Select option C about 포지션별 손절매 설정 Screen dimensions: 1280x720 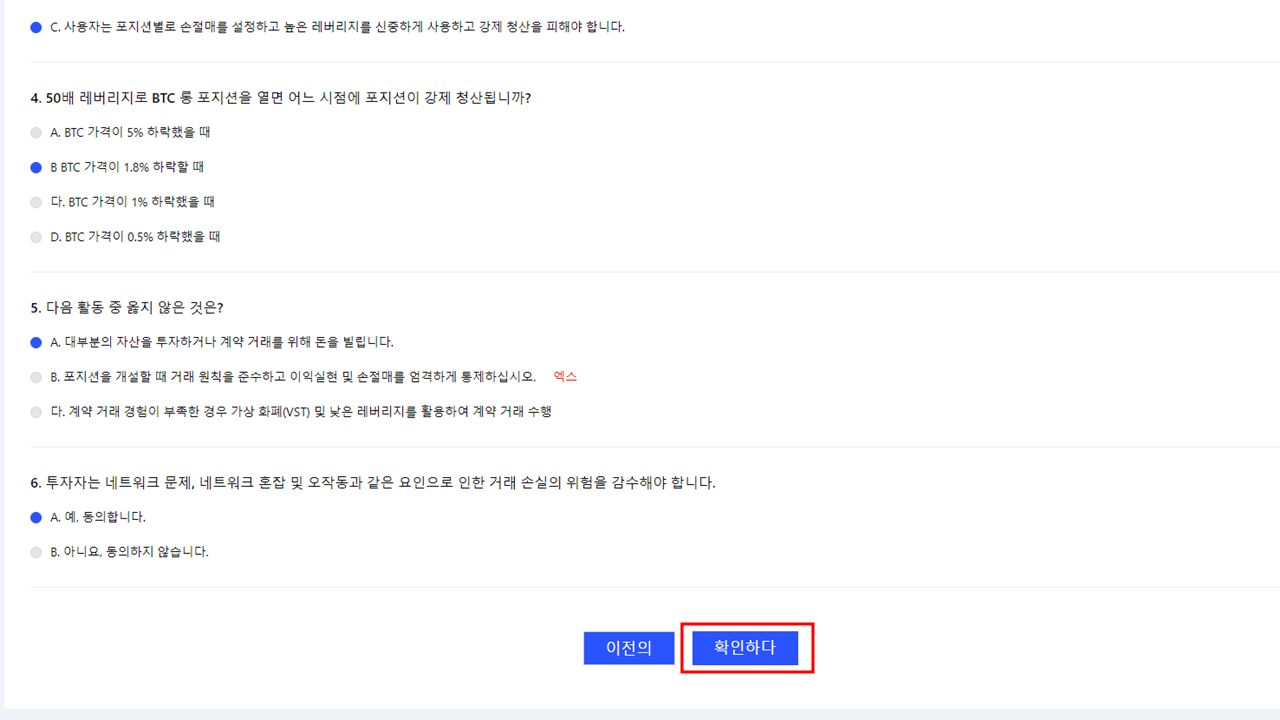point(36,27)
